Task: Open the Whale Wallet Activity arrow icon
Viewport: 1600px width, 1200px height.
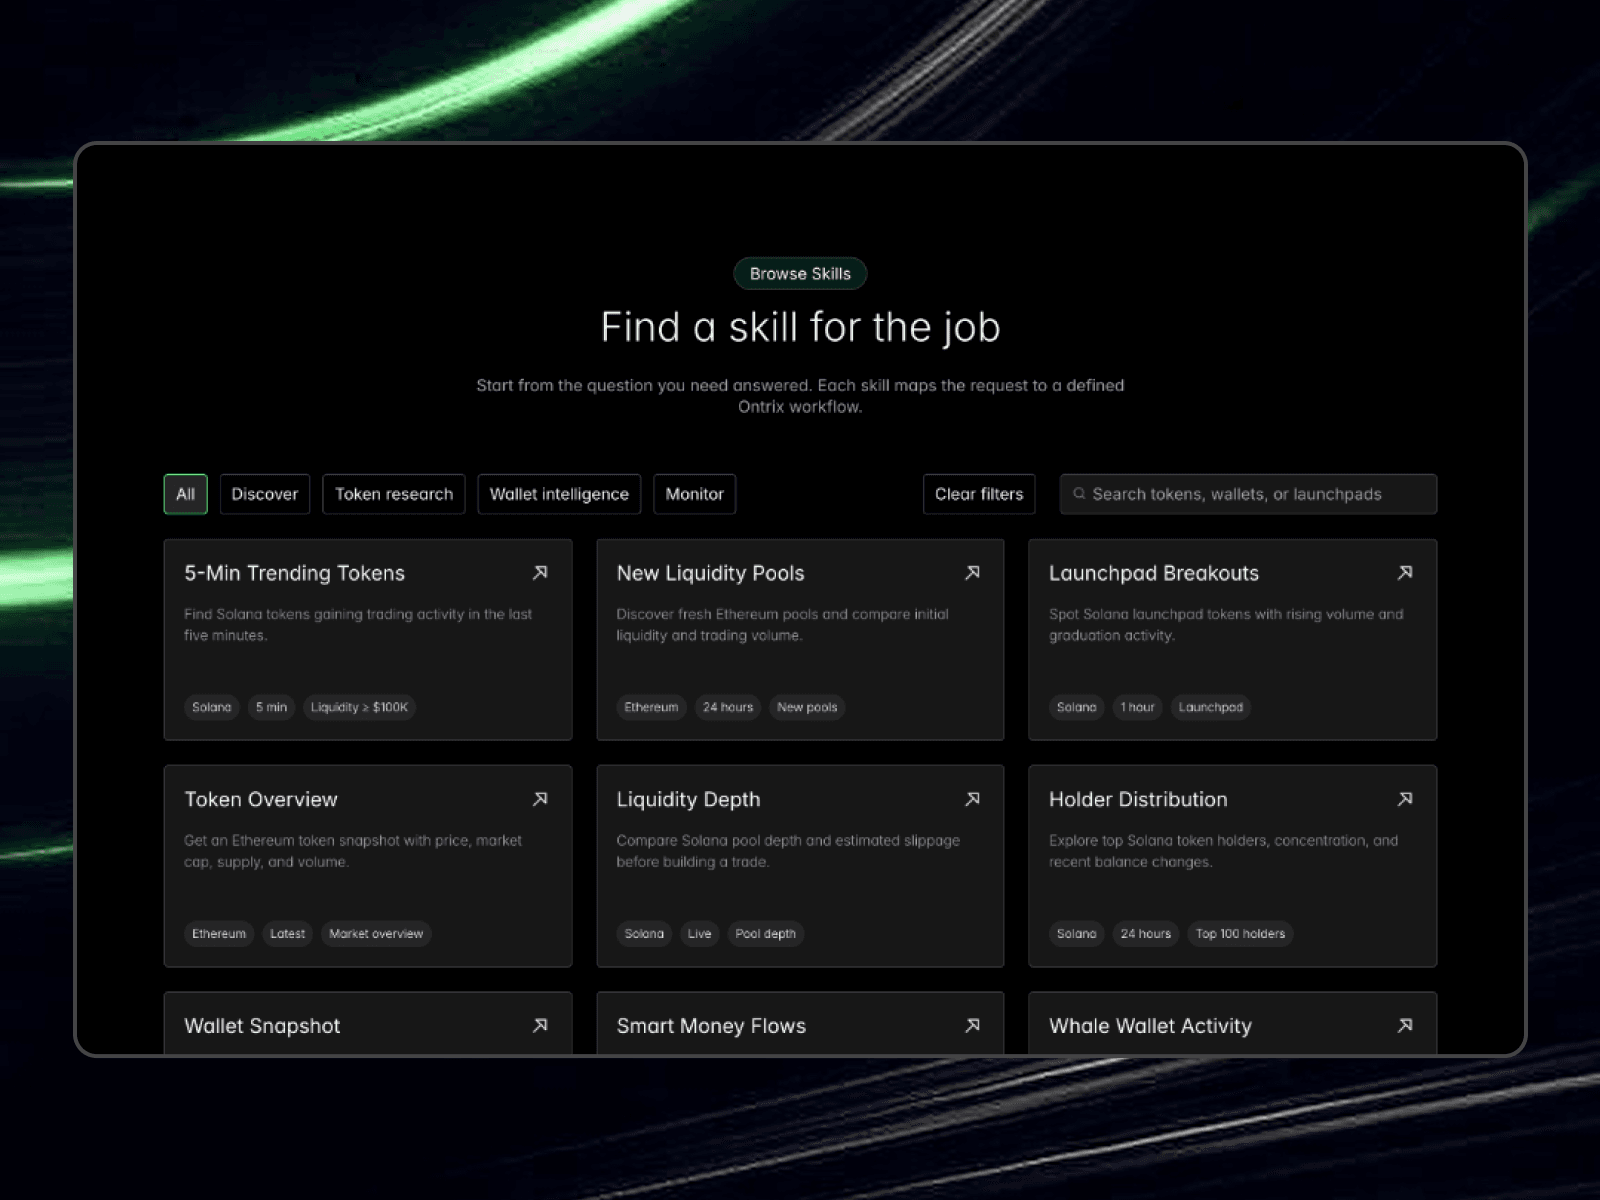Action: pyautogui.click(x=1405, y=1025)
